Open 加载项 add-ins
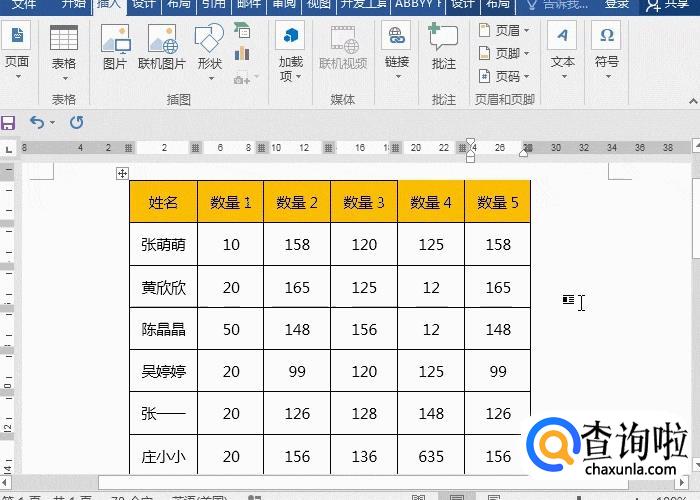The width and height of the screenshot is (700, 500). (x=290, y=51)
